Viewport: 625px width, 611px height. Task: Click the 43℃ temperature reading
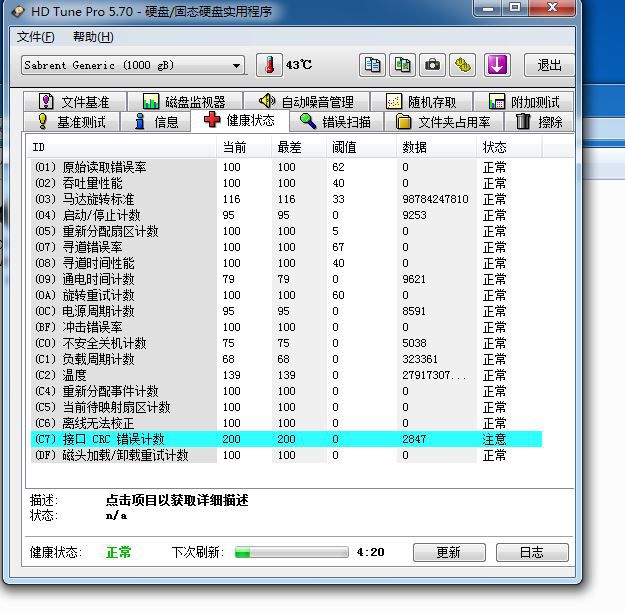point(299,65)
